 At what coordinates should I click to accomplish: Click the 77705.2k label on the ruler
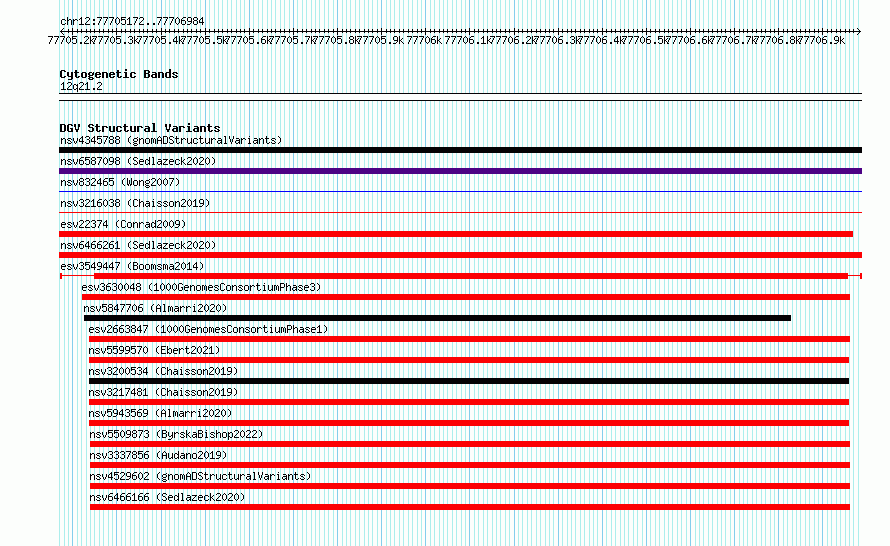tap(70, 40)
